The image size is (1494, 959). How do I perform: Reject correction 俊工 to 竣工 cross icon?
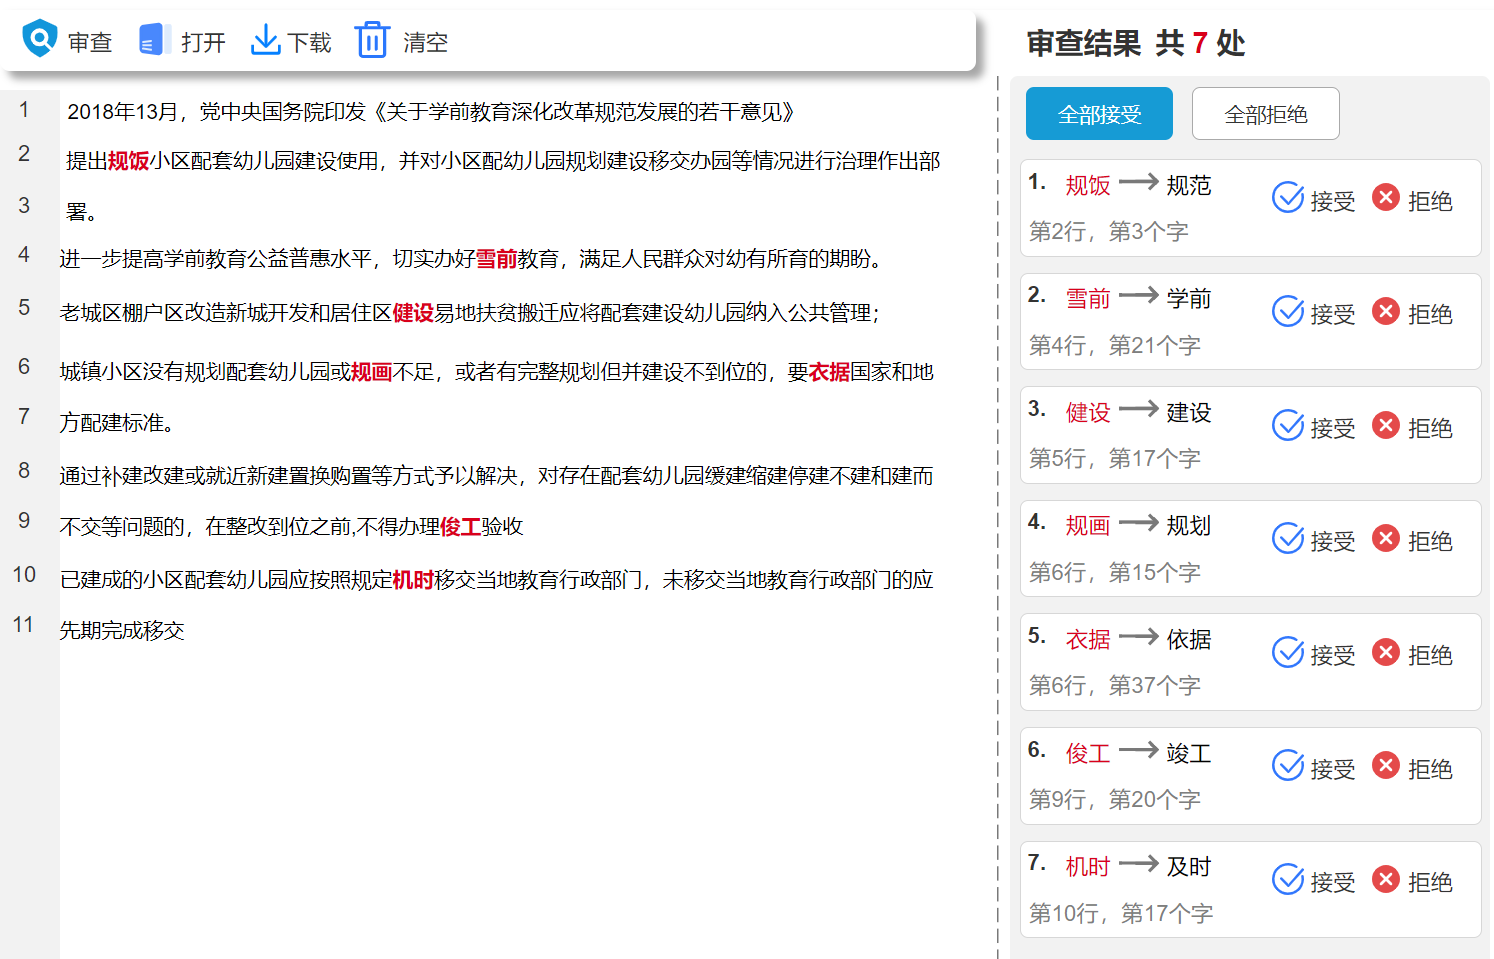pyautogui.click(x=1385, y=766)
